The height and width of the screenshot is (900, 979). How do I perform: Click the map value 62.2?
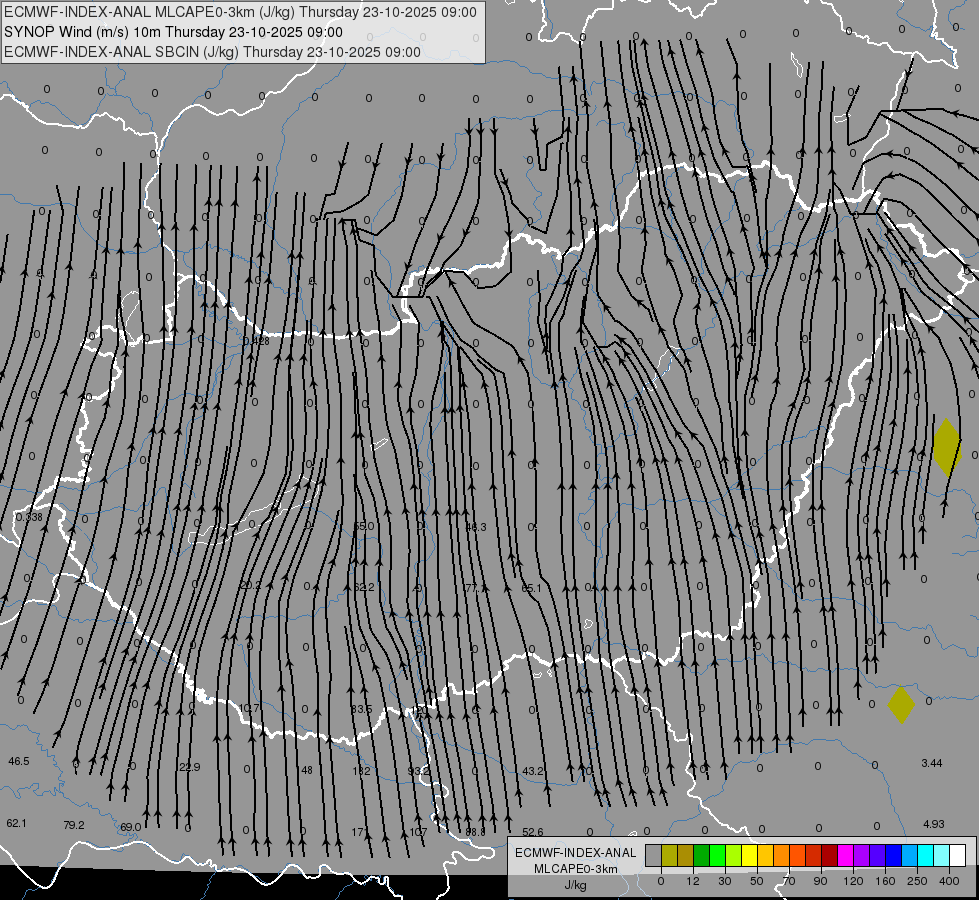(x=364, y=587)
